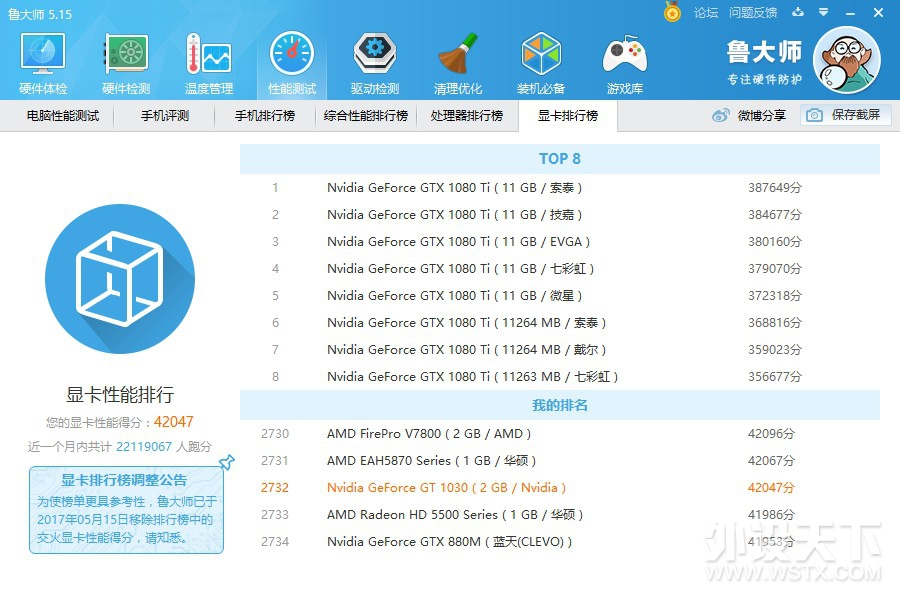Click the TOP 8 section header
900x600 pixels.
tap(560, 158)
